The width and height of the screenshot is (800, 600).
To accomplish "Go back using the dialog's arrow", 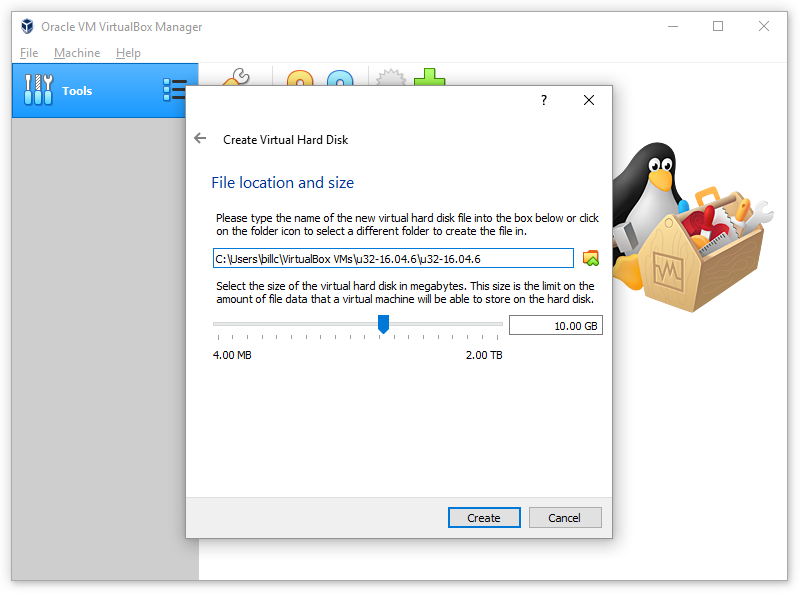I will coord(200,139).
